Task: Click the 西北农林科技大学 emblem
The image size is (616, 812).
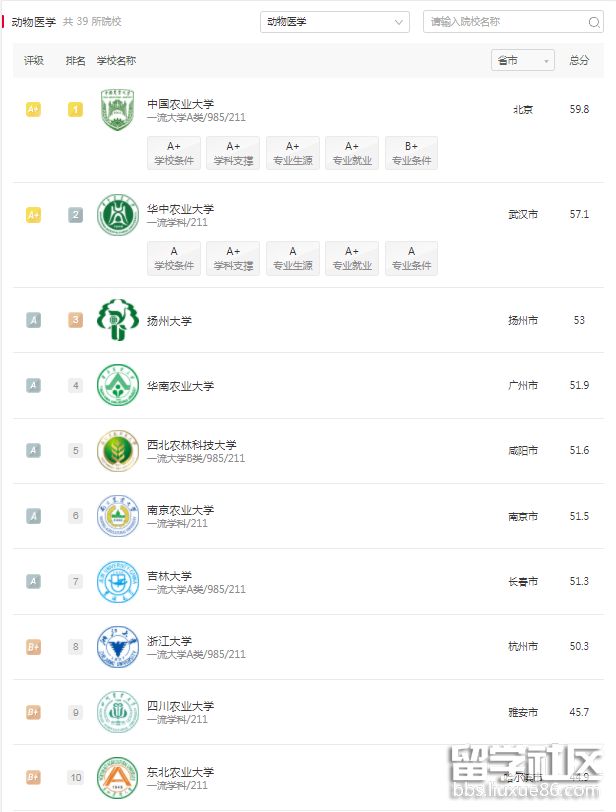Action: pyautogui.click(x=116, y=451)
